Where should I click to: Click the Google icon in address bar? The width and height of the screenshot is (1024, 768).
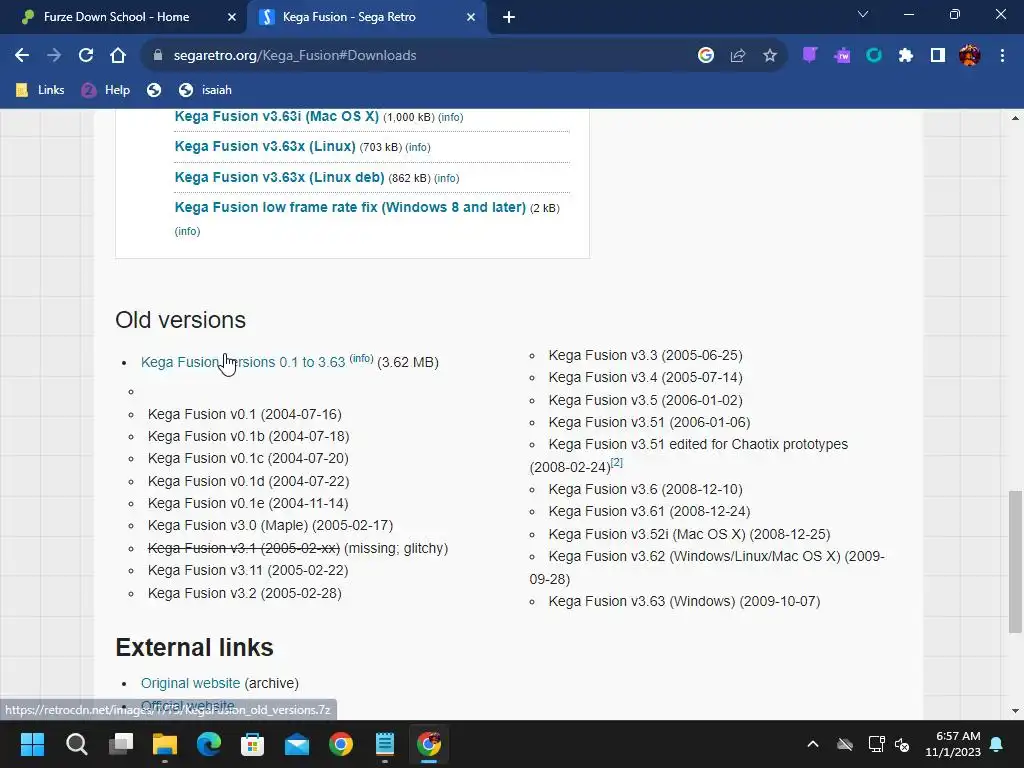click(705, 56)
